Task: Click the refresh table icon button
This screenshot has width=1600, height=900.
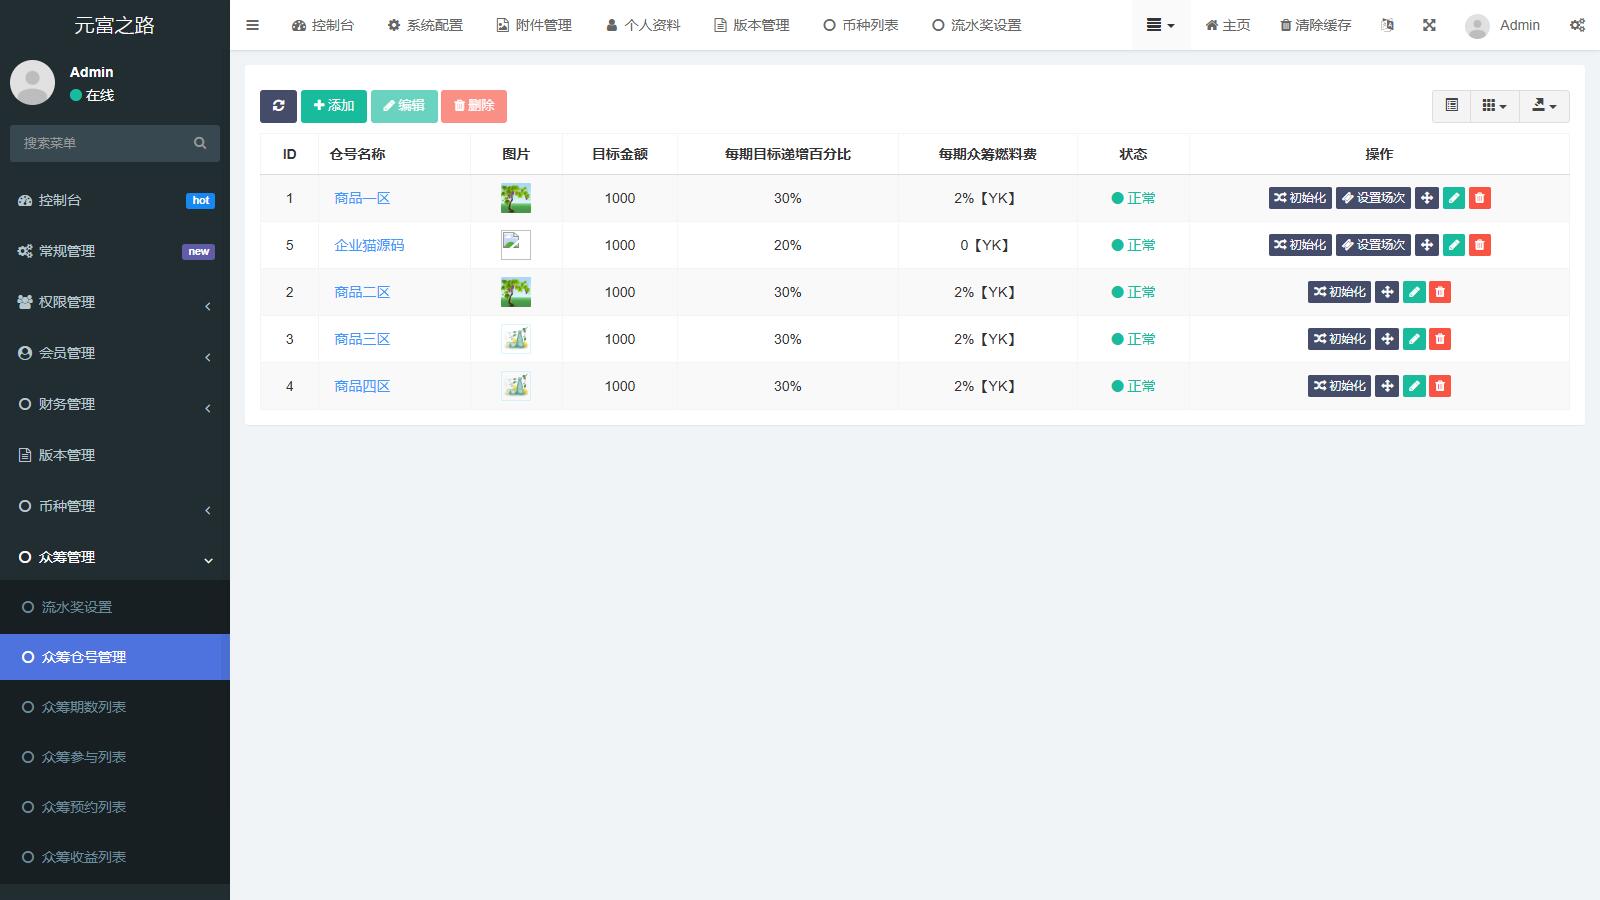Action: pyautogui.click(x=278, y=106)
